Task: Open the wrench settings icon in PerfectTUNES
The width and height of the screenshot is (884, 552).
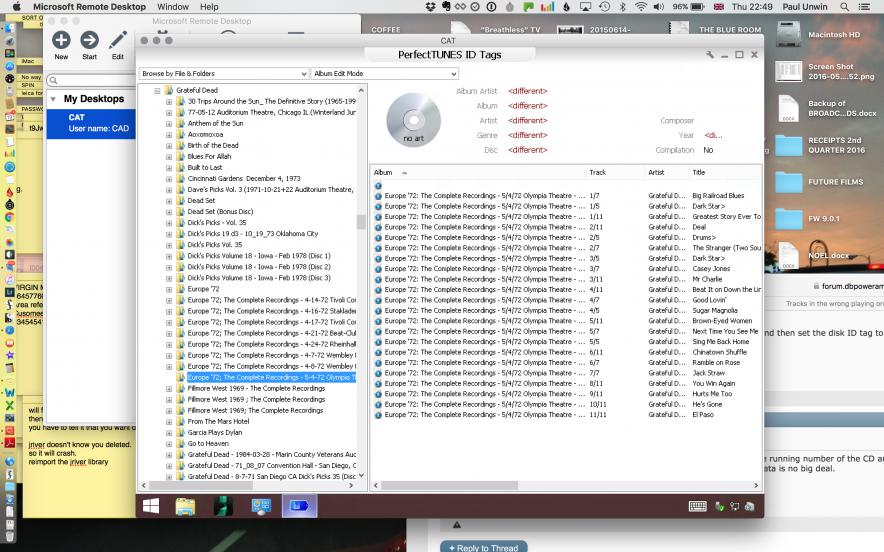Action: click(710, 55)
